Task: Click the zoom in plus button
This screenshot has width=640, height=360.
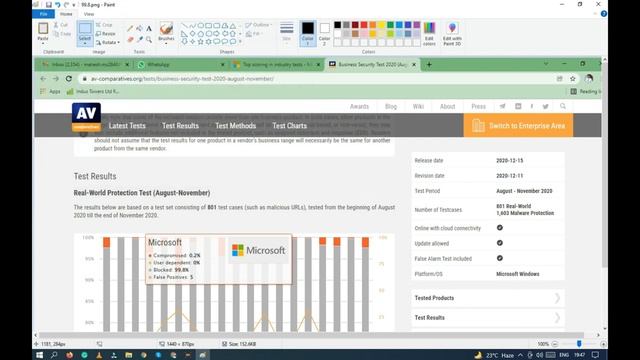Action: tap(603, 344)
